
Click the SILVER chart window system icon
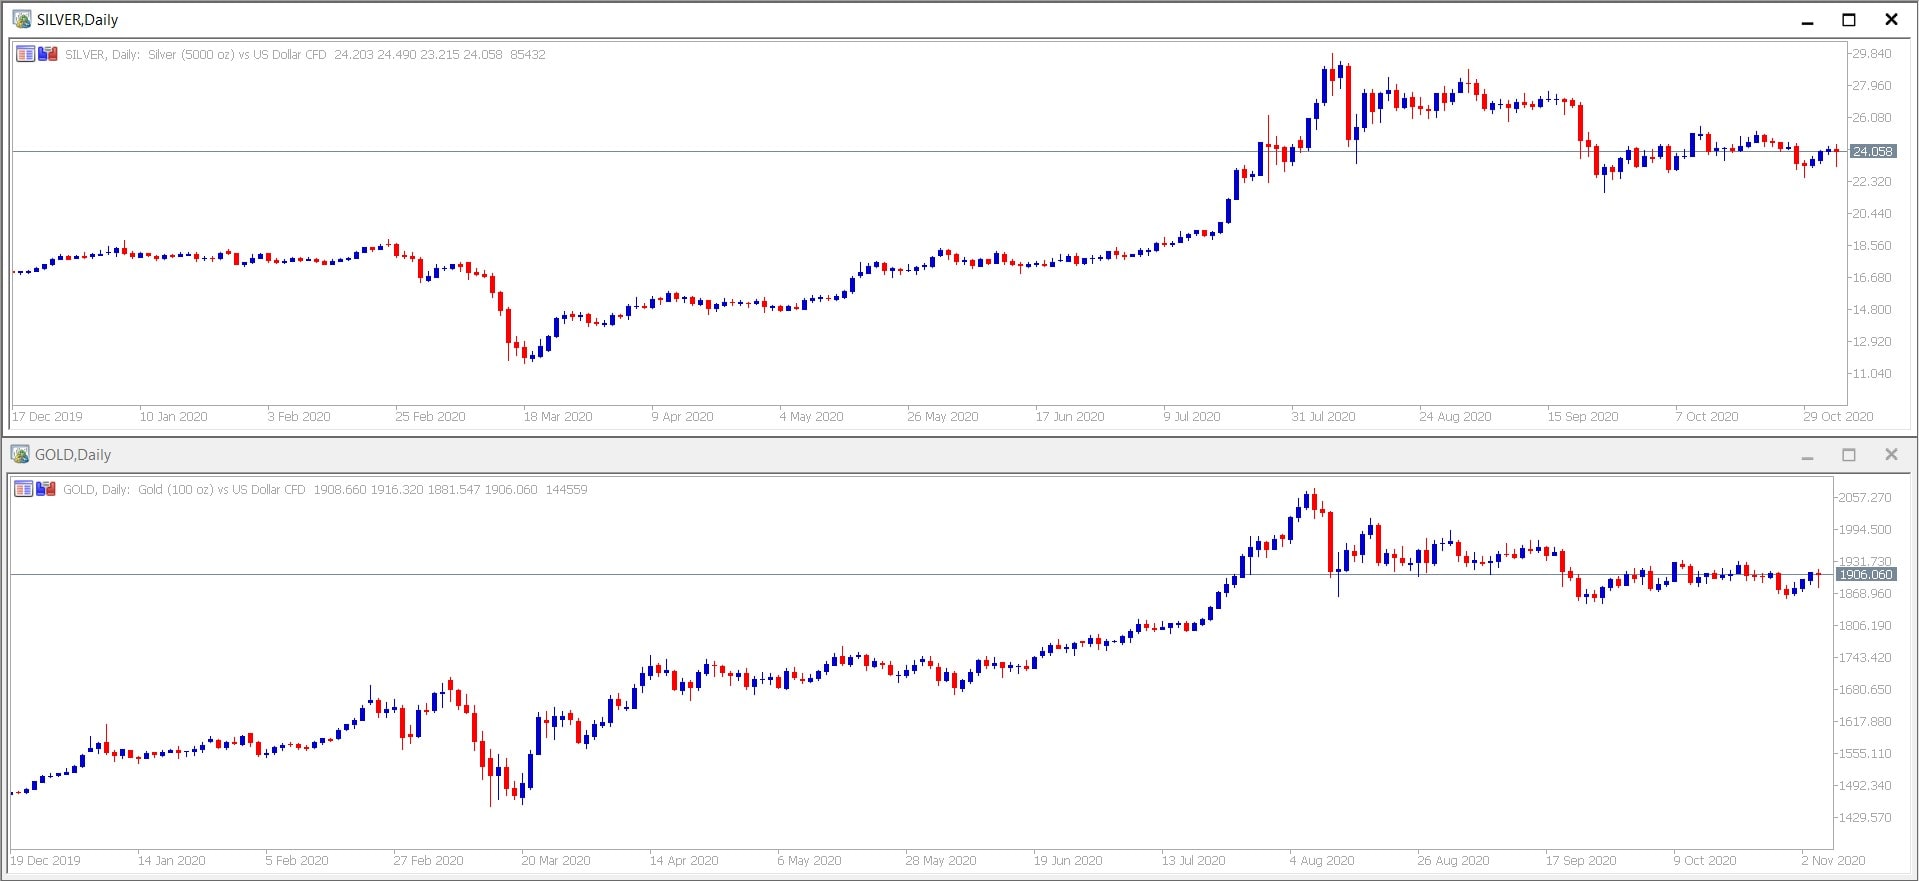21,19
